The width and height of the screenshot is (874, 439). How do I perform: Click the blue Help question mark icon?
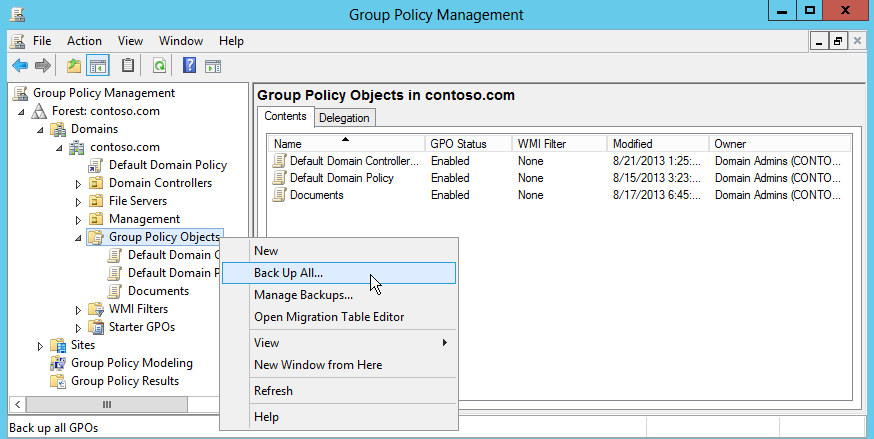tap(190, 66)
